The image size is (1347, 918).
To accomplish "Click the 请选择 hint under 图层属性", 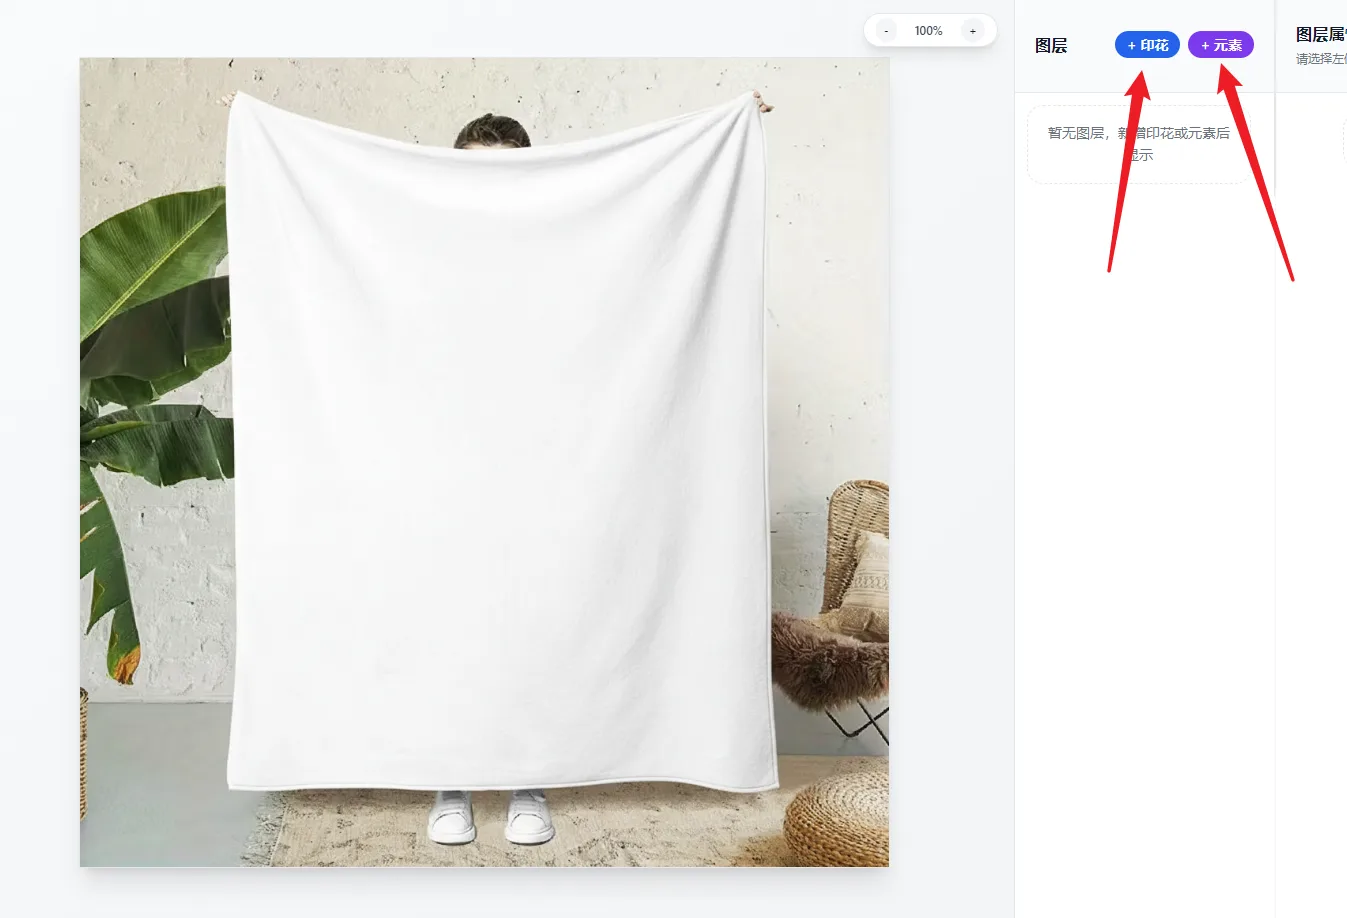I will (x=1320, y=59).
